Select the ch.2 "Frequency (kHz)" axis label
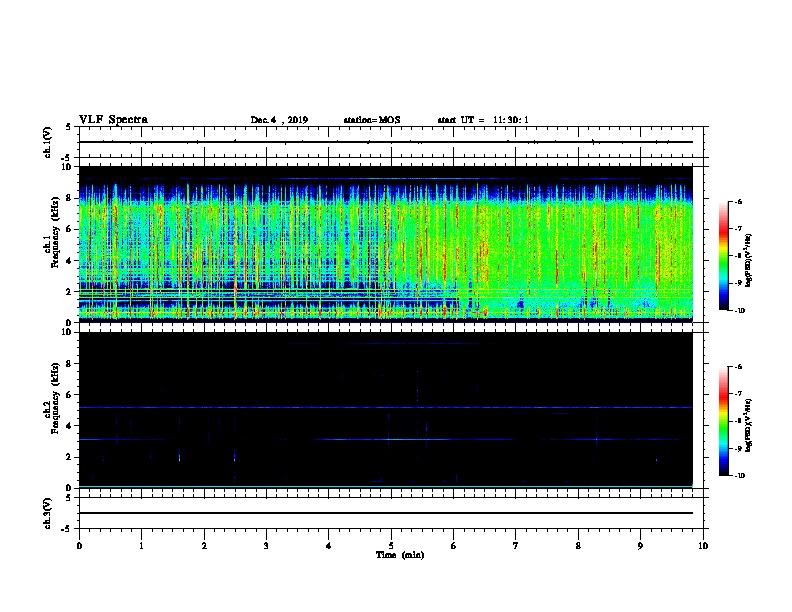This screenshot has height=612, width=792. pos(56,398)
